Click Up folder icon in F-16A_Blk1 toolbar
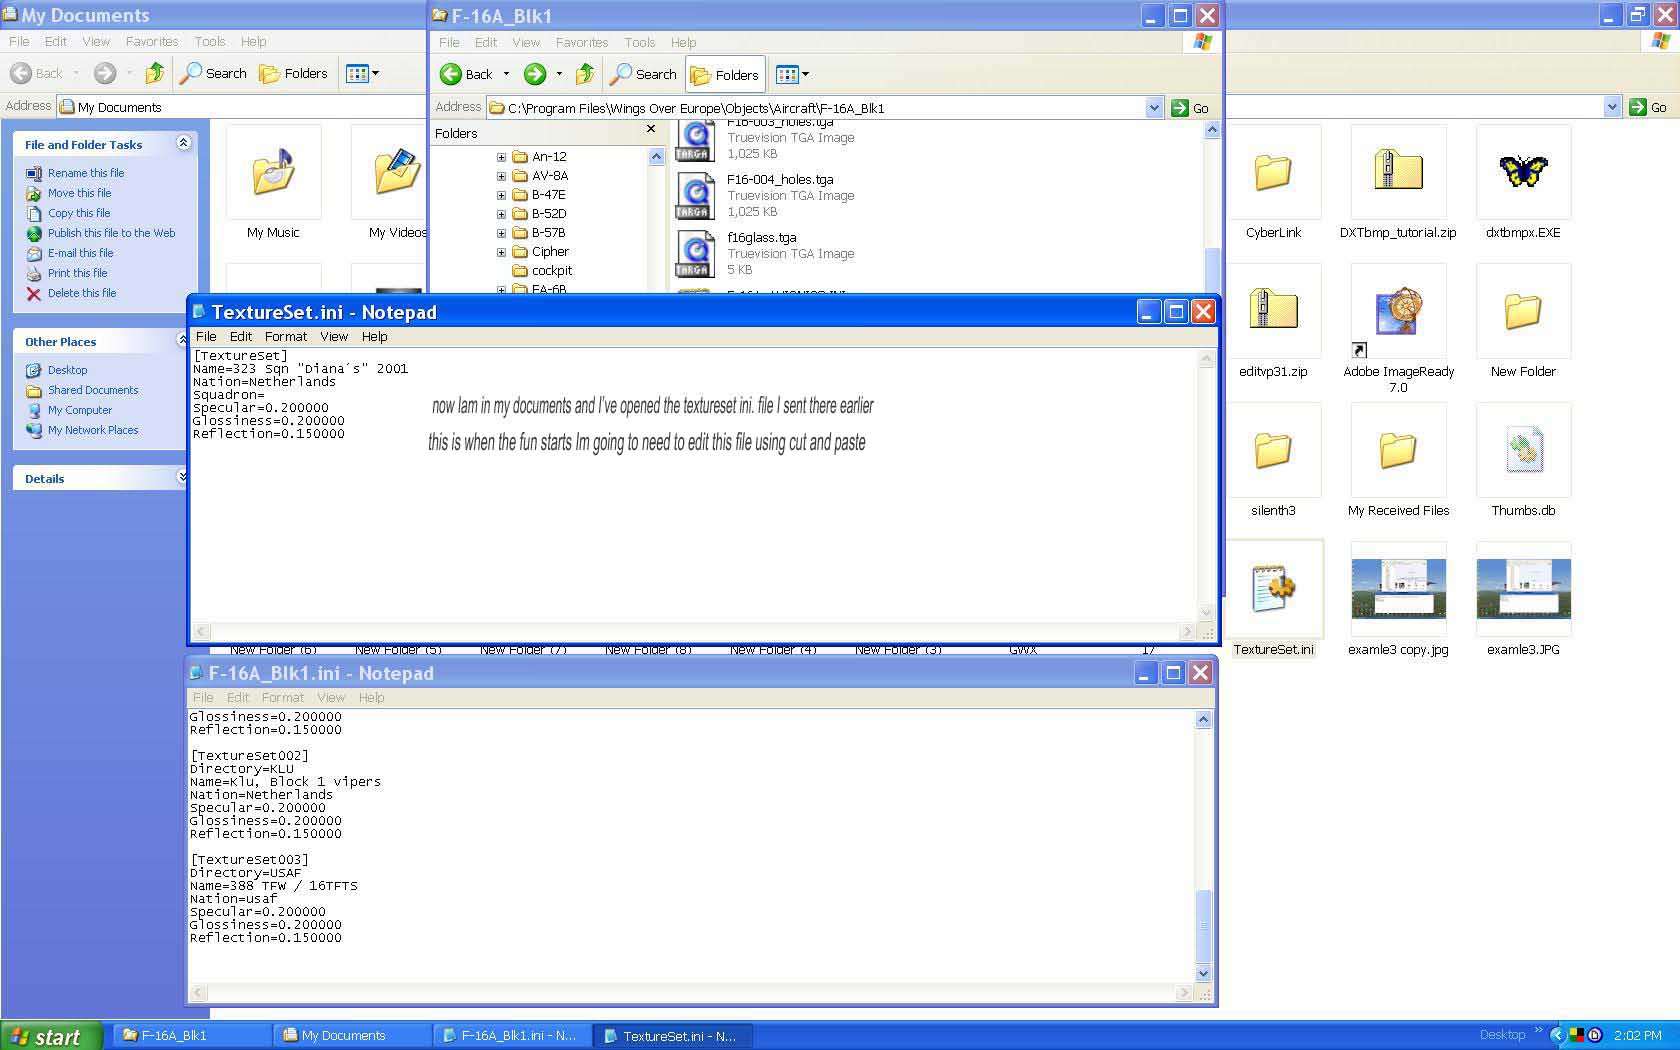This screenshot has height=1050, width=1680. pyautogui.click(x=586, y=74)
